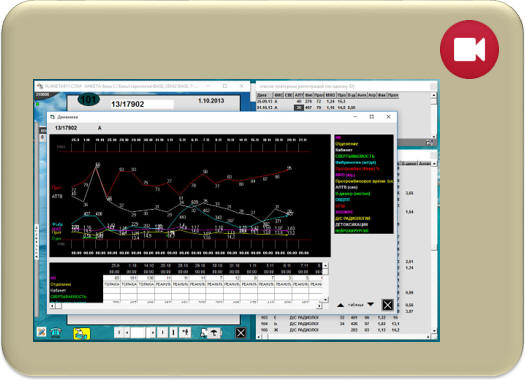Click the black X button beside umbrella icon
The width and height of the screenshot is (525, 380).
pos(241,333)
